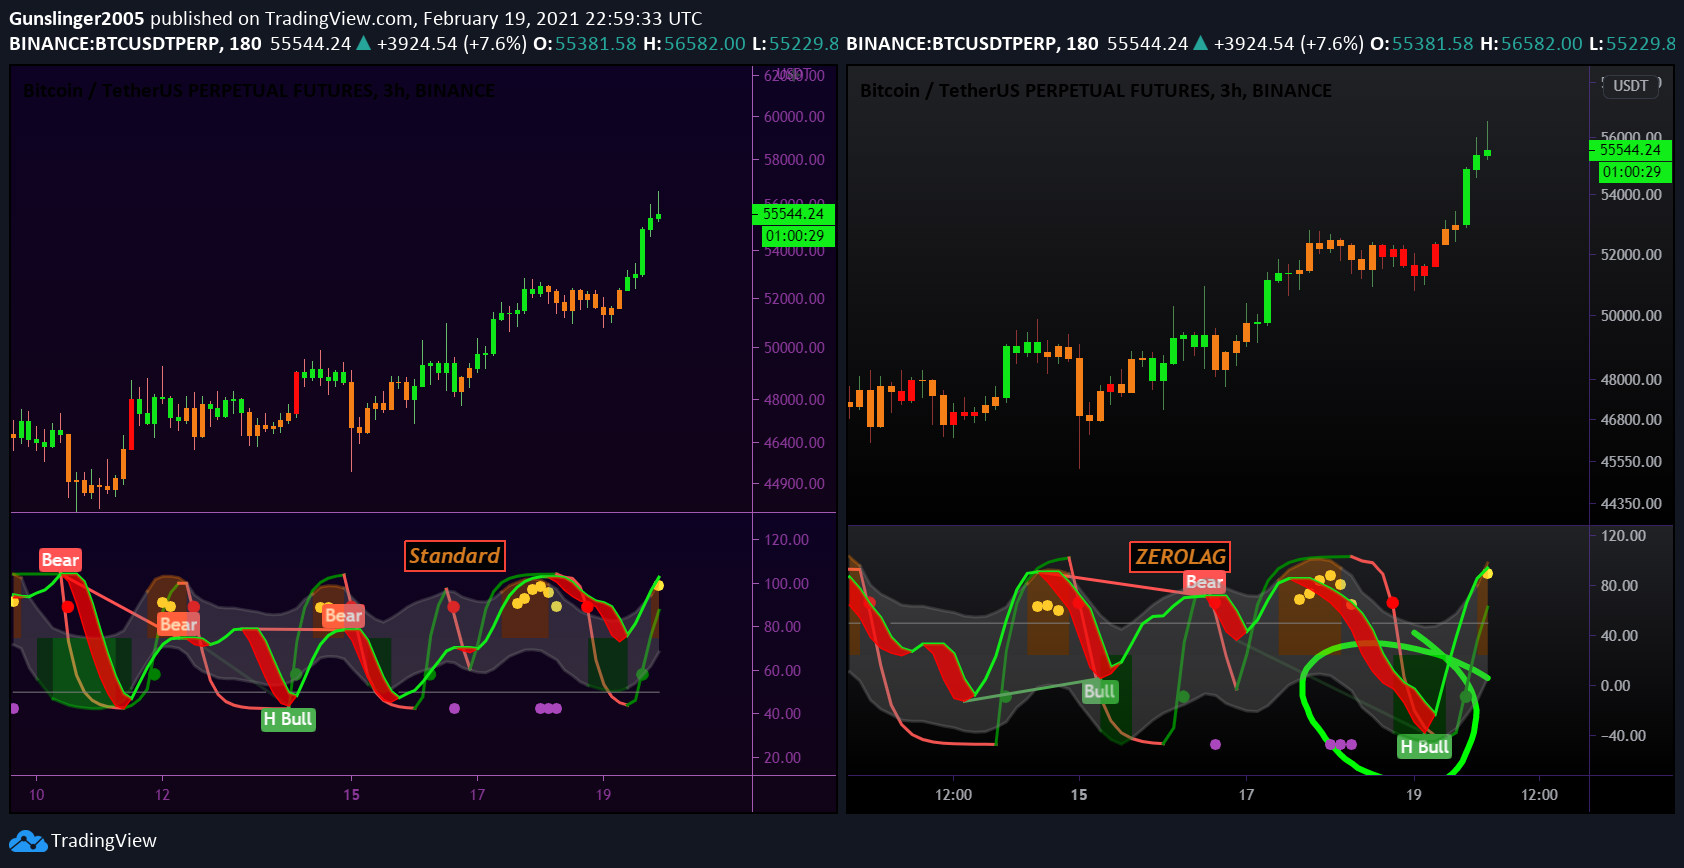Click the left header open value O:55381.58

click(585, 44)
